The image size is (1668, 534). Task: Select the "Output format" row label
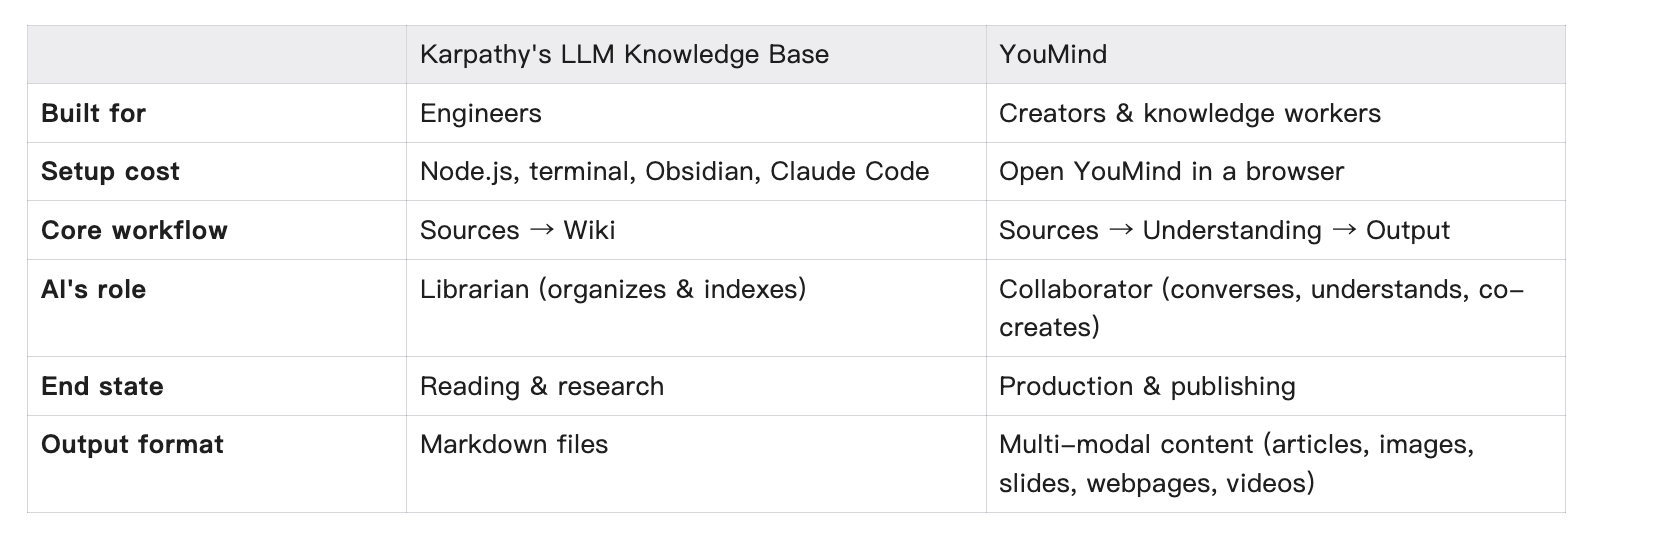point(132,444)
